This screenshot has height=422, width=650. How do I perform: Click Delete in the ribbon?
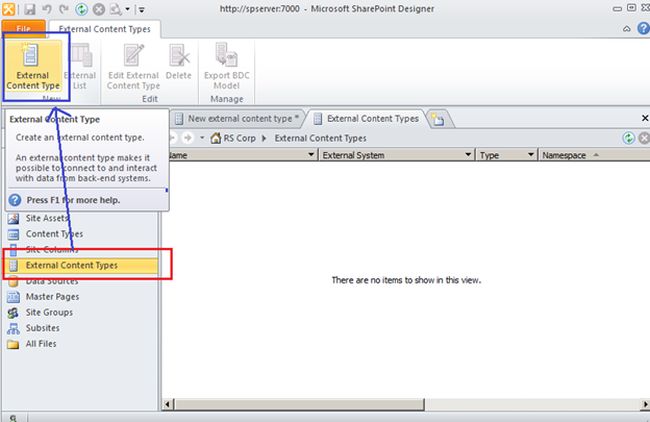(179, 62)
